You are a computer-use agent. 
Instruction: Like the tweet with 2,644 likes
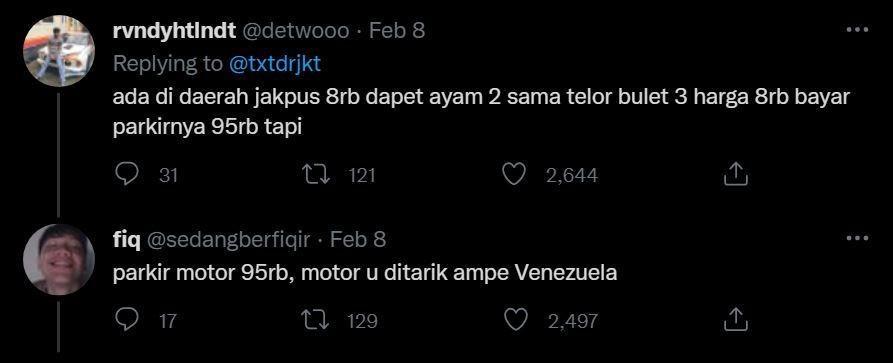click(x=514, y=174)
